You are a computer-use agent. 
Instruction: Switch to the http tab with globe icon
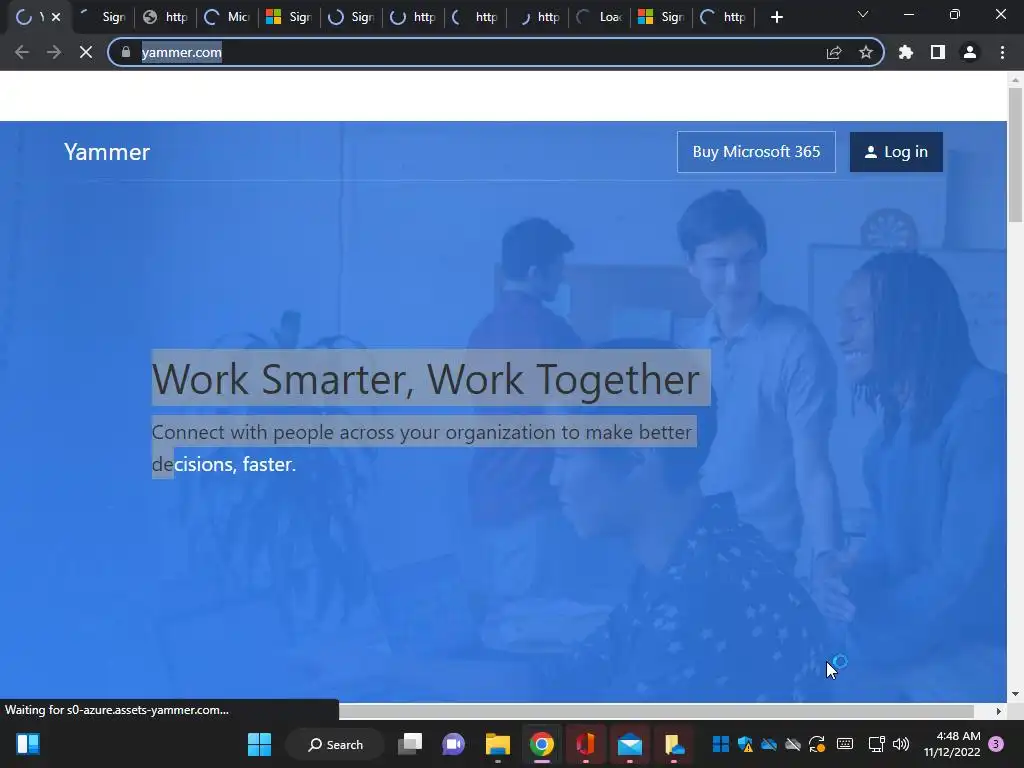coord(165,18)
